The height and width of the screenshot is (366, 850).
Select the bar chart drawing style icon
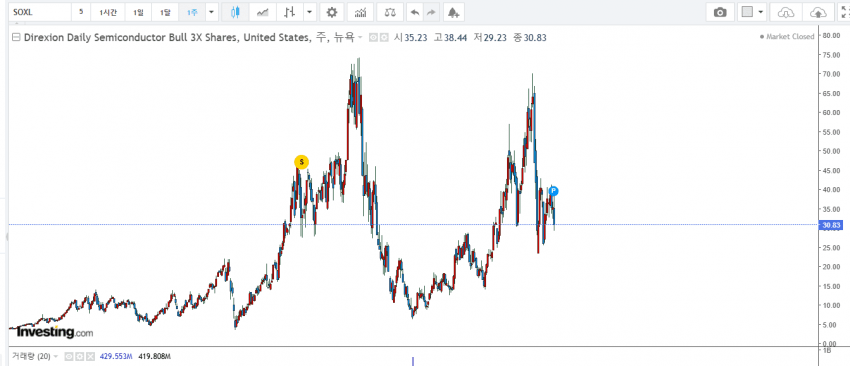pyautogui.click(x=290, y=12)
